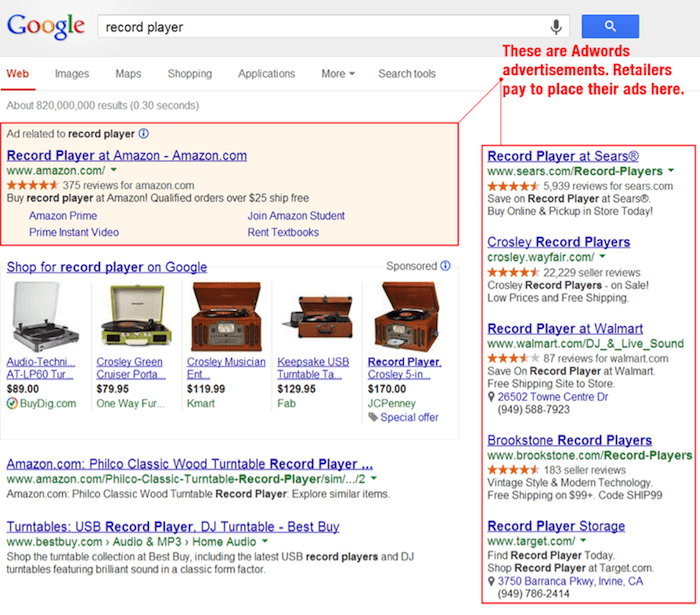Image resolution: width=700 pixels, height=615 pixels.
Task: Open 'Brookstone Record Players' ad link
Action: pos(569,440)
